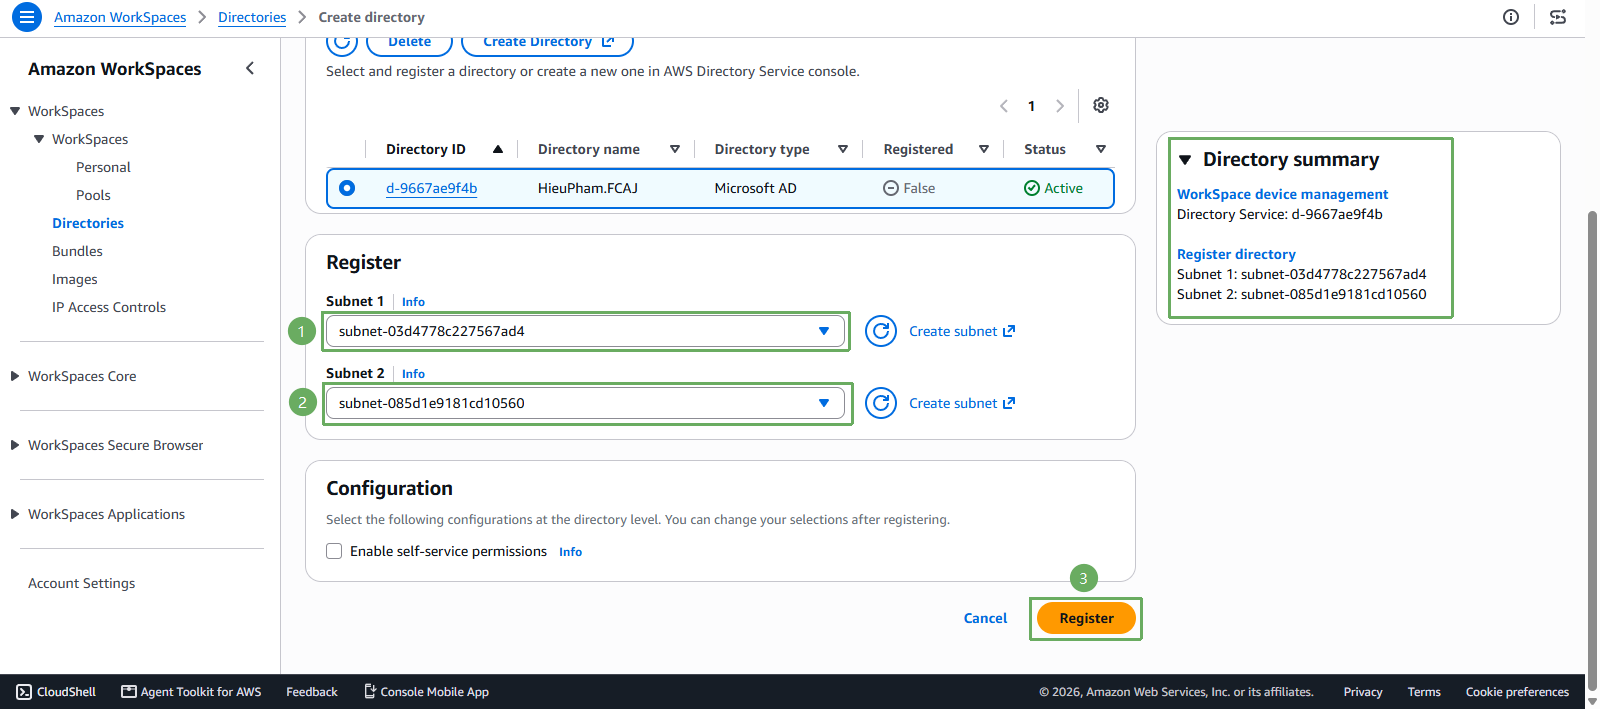This screenshot has width=1600, height=709.
Task: Go to next page of directories
Action: click(x=1060, y=106)
